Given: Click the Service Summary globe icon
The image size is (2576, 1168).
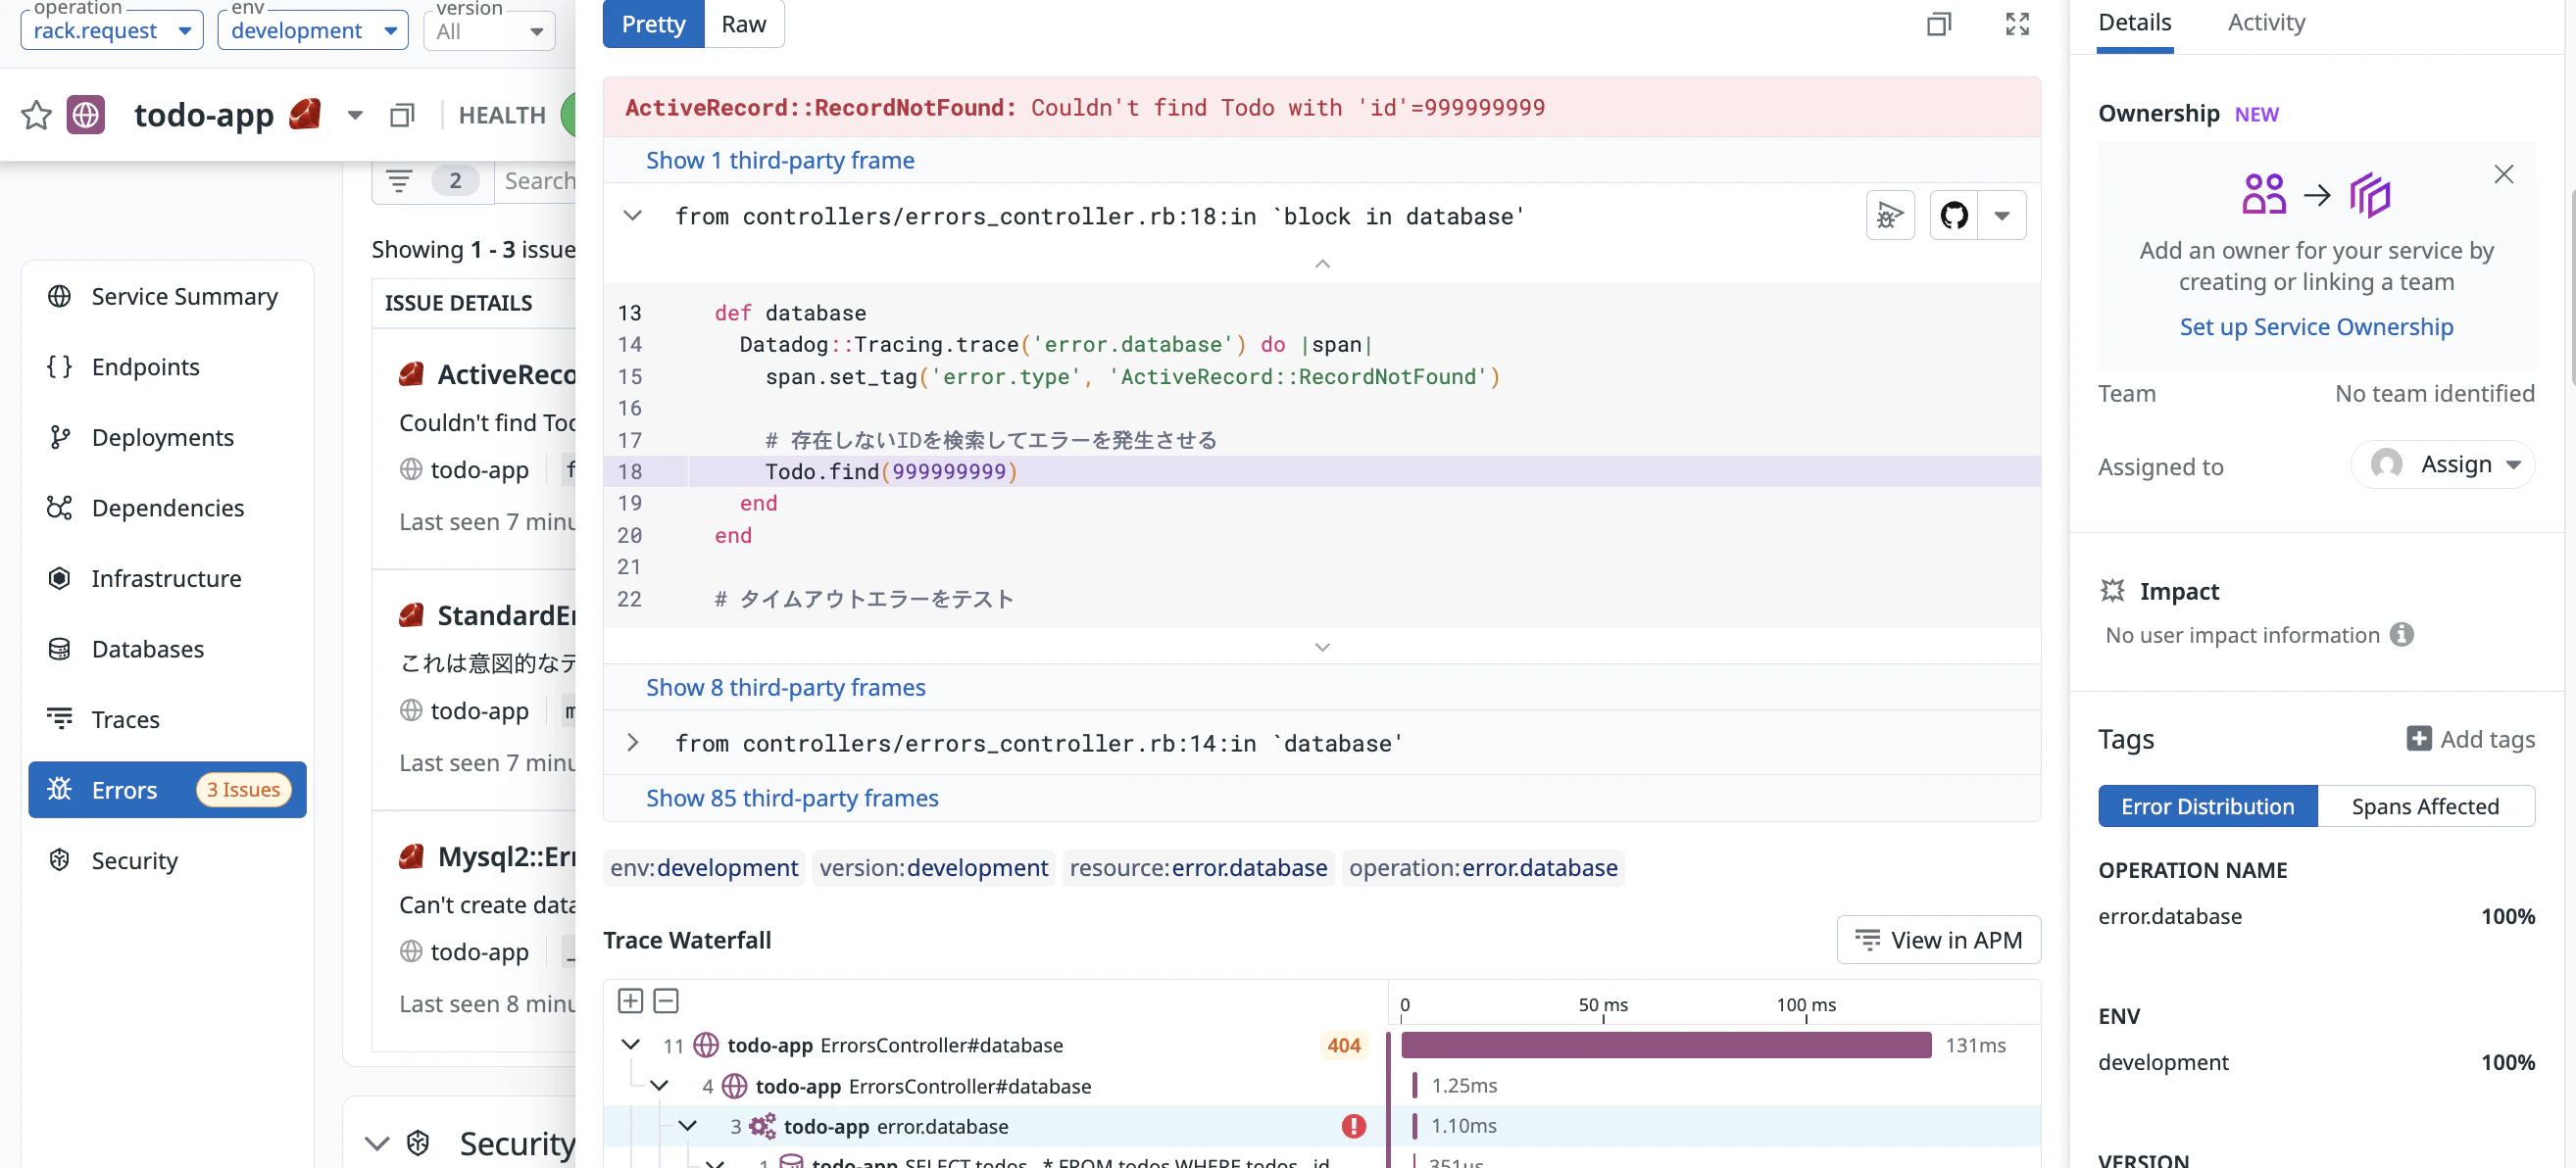Looking at the screenshot, I should (x=60, y=296).
